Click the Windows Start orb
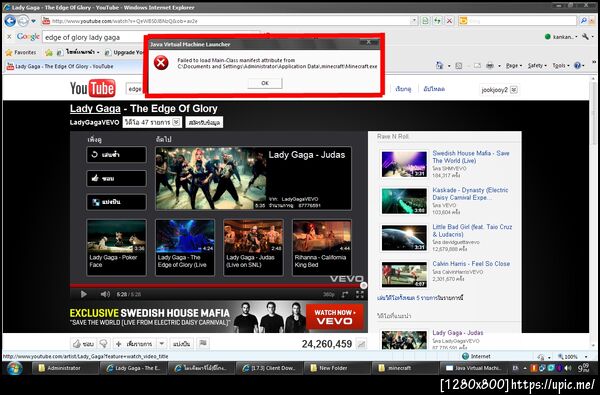The height and width of the screenshot is (395, 600). point(14,368)
